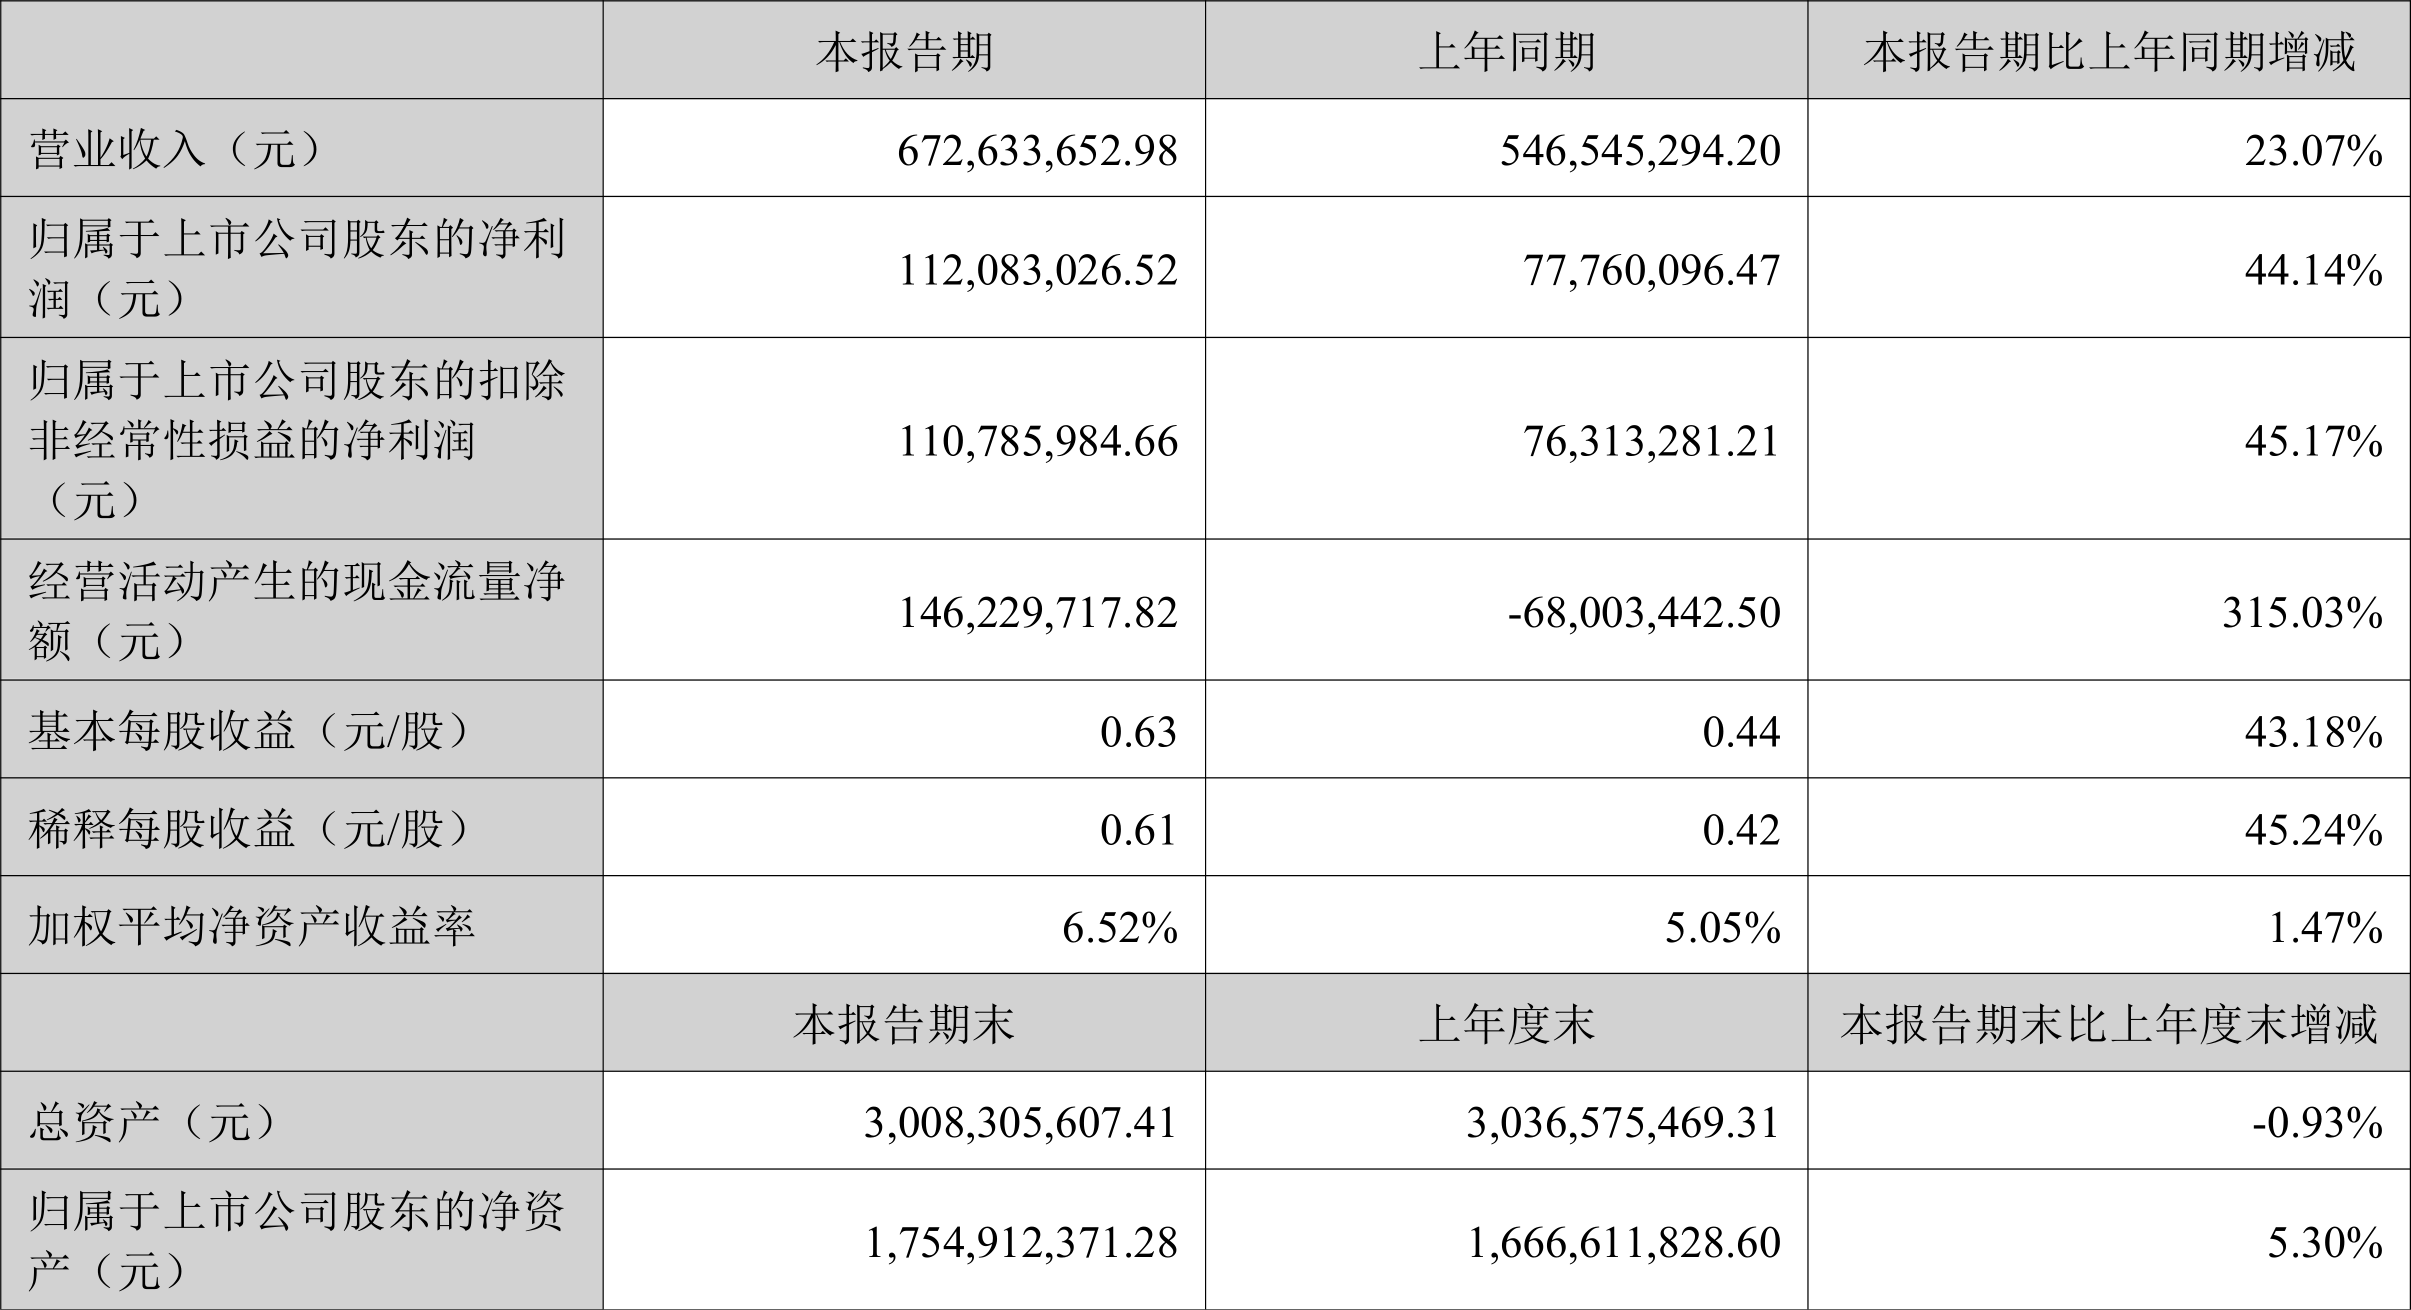This screenshot has width=2411, height=1310.
Task: Select total assets value 3,008,305,607.41
Action: [x=1021, y=1122]
